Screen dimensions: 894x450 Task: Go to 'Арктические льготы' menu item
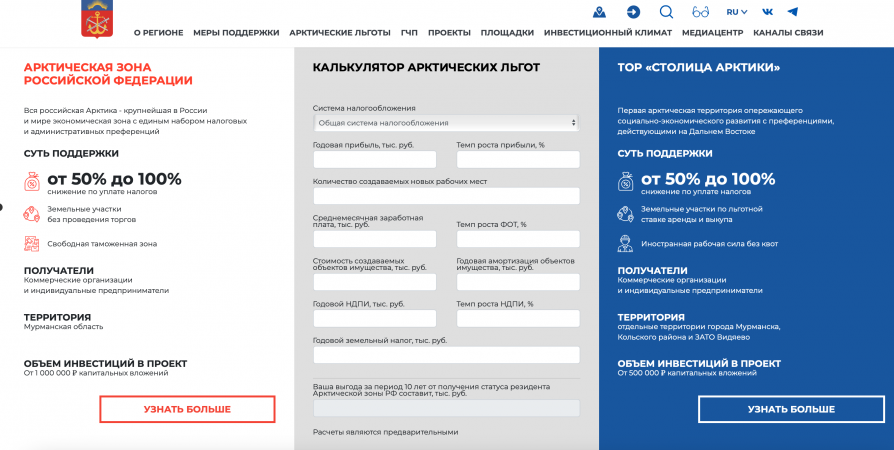click(x=340, y=33)
